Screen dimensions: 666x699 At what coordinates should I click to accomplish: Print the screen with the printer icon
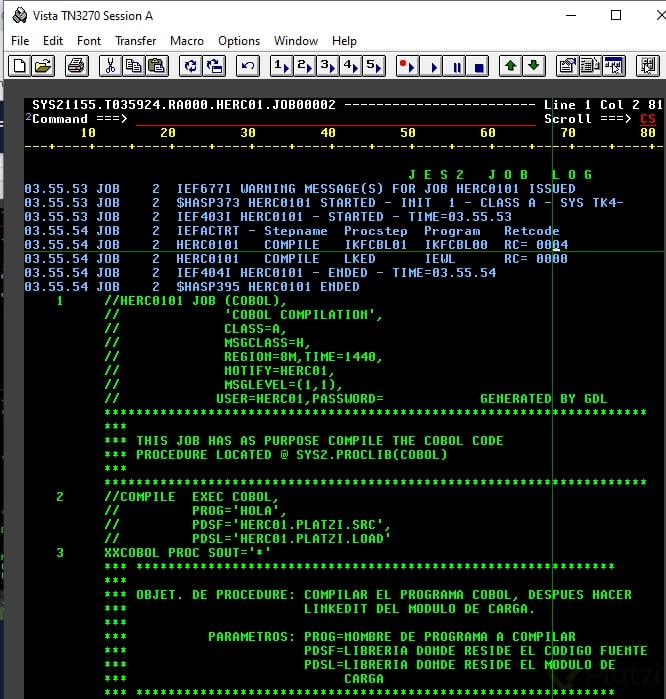point(76,66)
